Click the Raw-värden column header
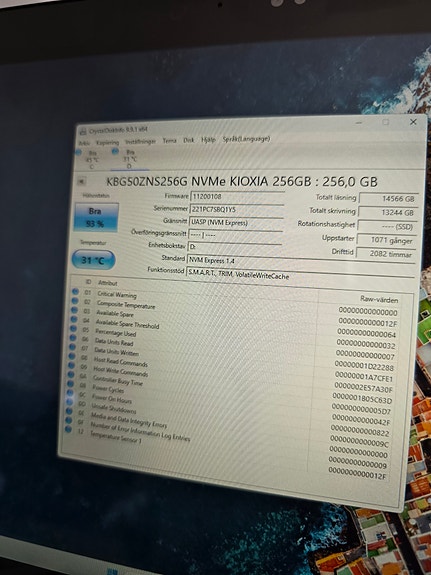 click(x=379, y=300)
